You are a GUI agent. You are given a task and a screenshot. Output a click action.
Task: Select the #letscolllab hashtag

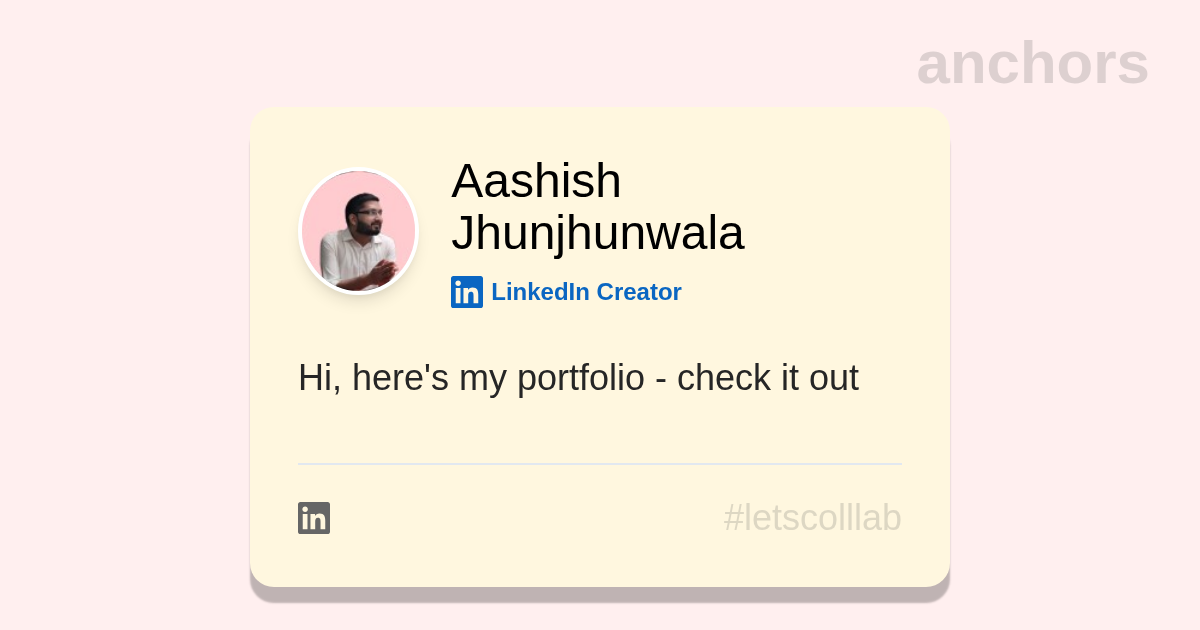[x=812, y=518]
